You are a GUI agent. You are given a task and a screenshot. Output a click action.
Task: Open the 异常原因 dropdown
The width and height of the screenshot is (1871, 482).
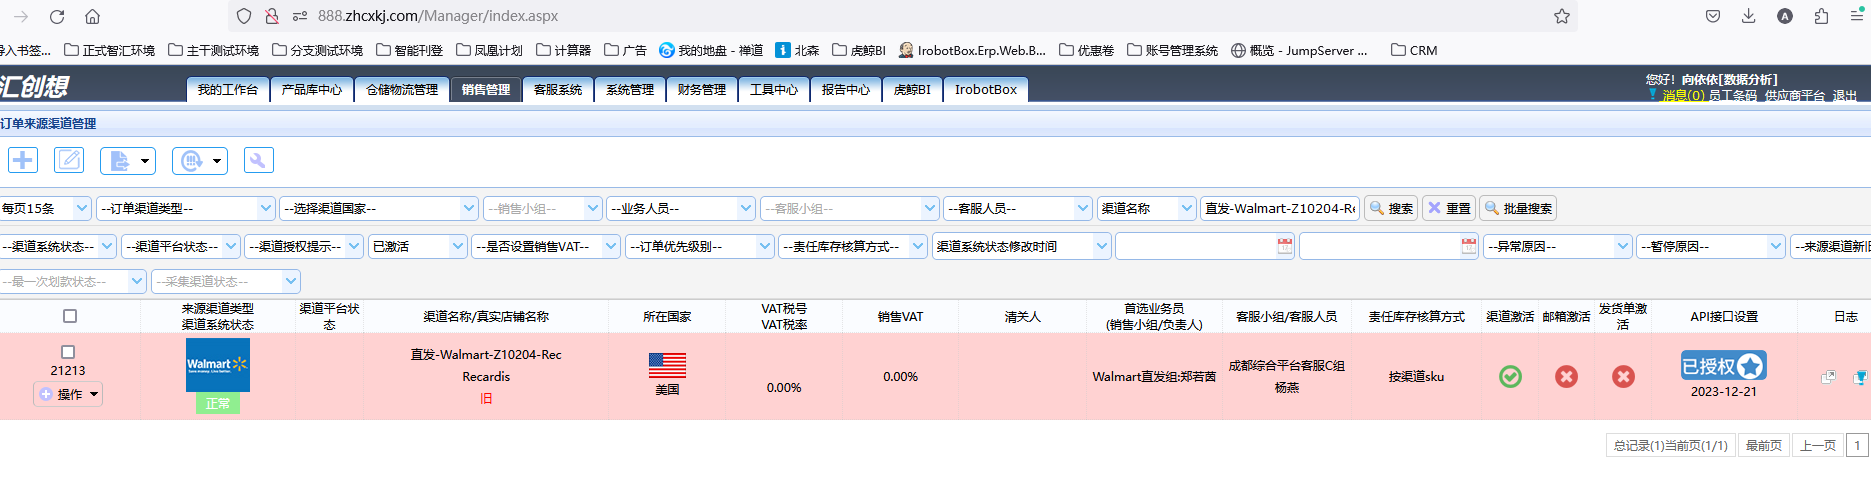(x=1558, y=246)
